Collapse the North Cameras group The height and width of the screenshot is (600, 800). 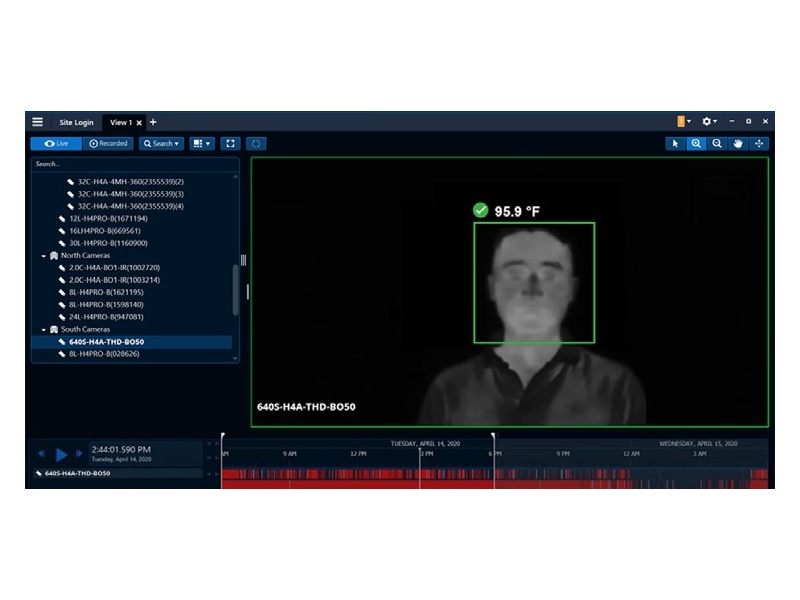pos(44,256)
